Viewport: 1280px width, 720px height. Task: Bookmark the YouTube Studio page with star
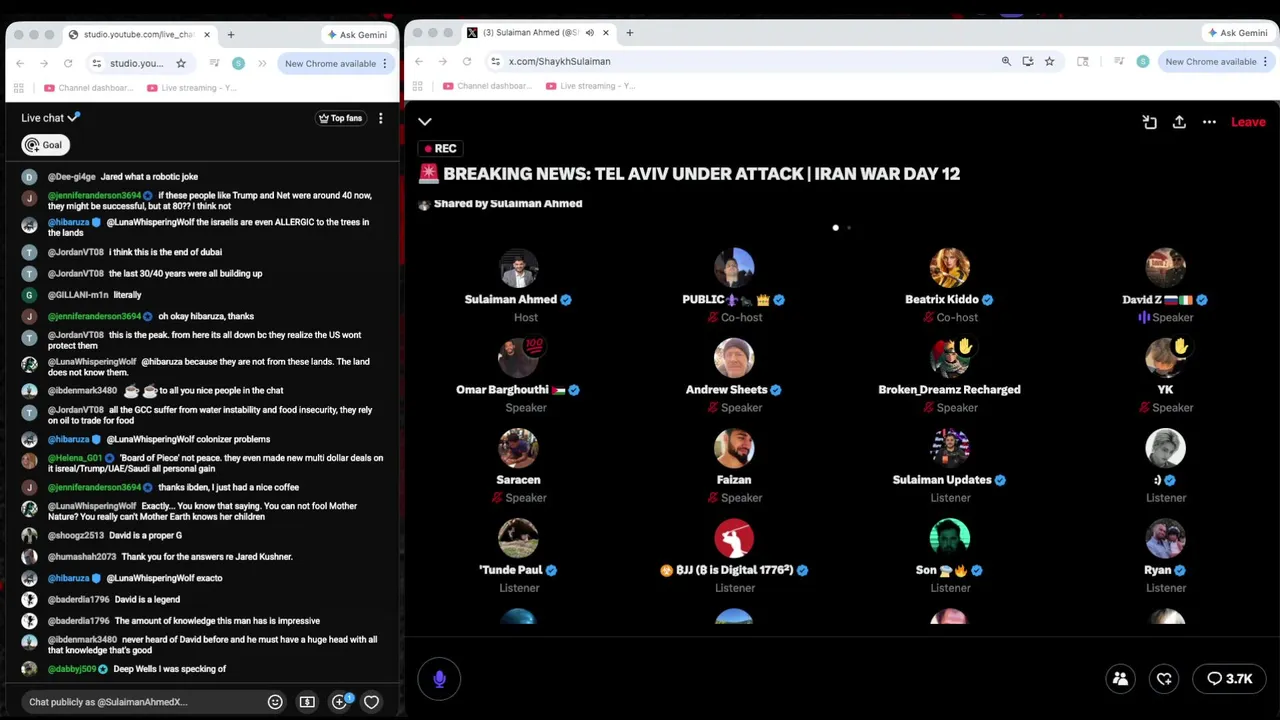tap(181, 64)
